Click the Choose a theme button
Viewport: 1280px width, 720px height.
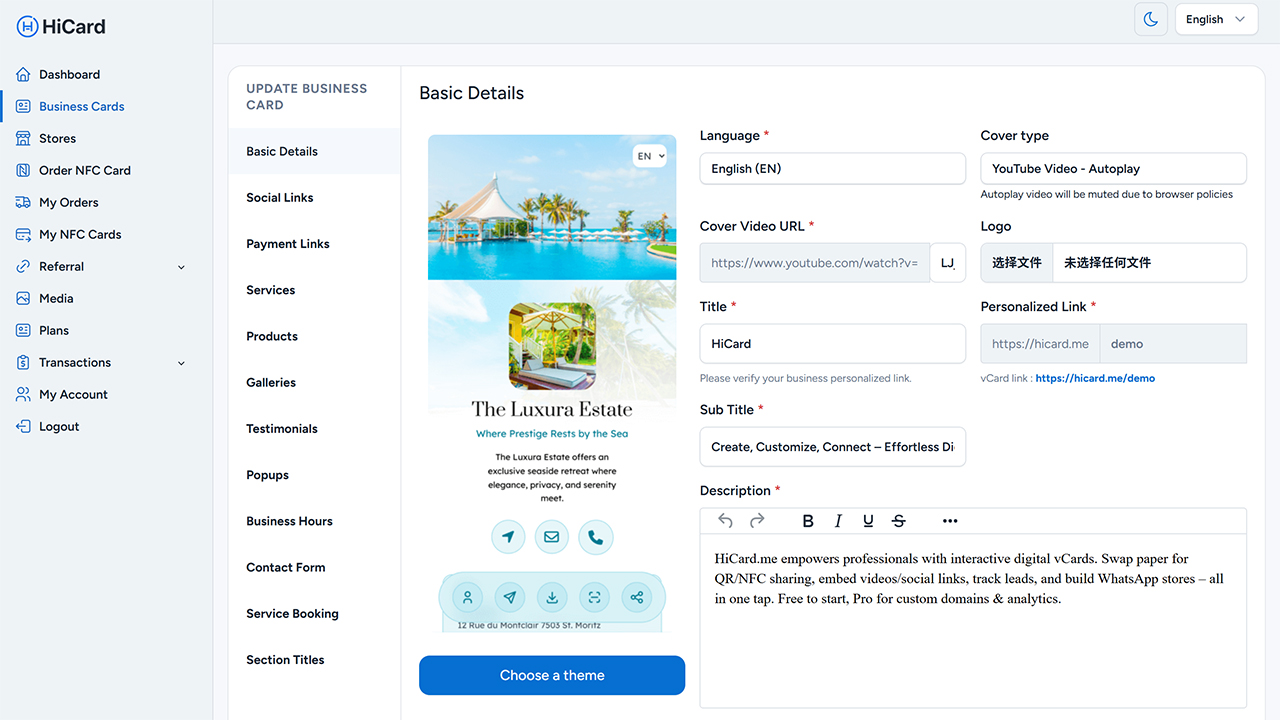point(552,675)
